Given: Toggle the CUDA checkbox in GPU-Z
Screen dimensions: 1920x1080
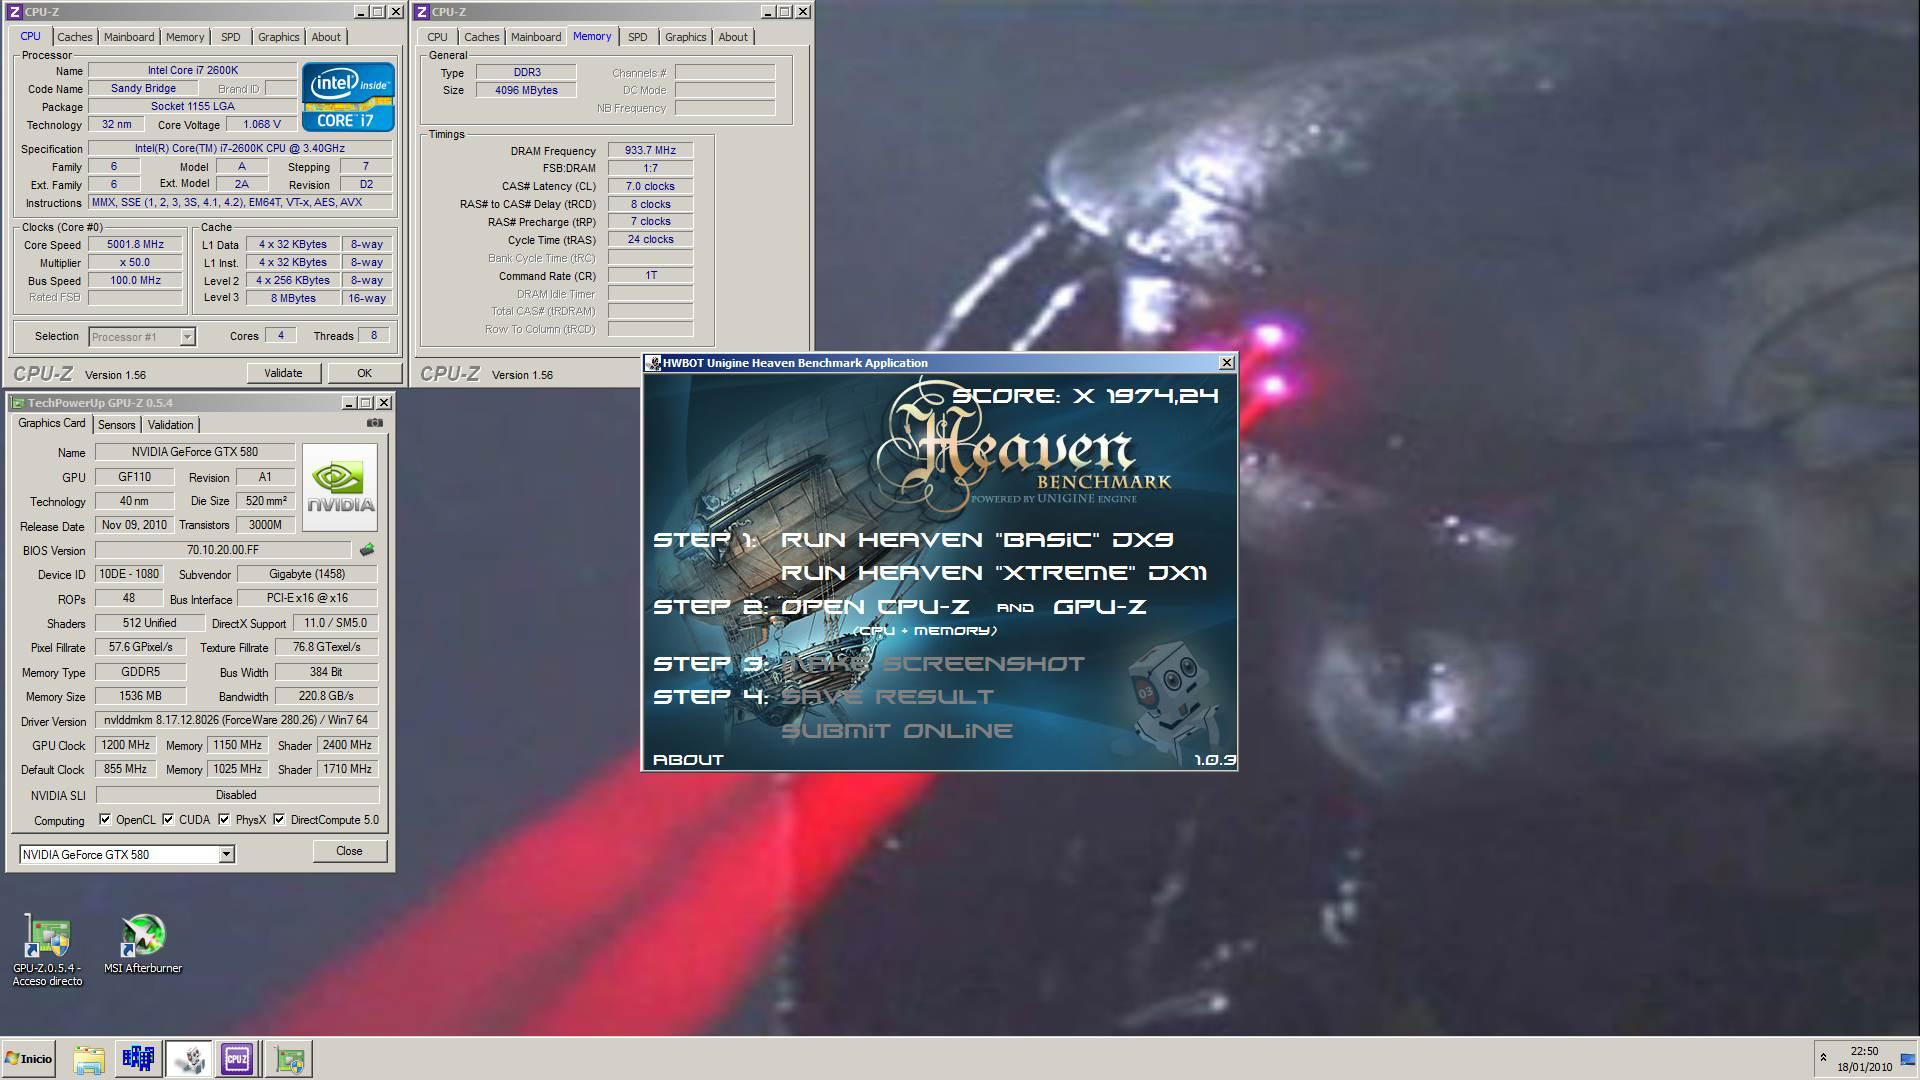Looking at the screenshot, I should tap(168, 819).
